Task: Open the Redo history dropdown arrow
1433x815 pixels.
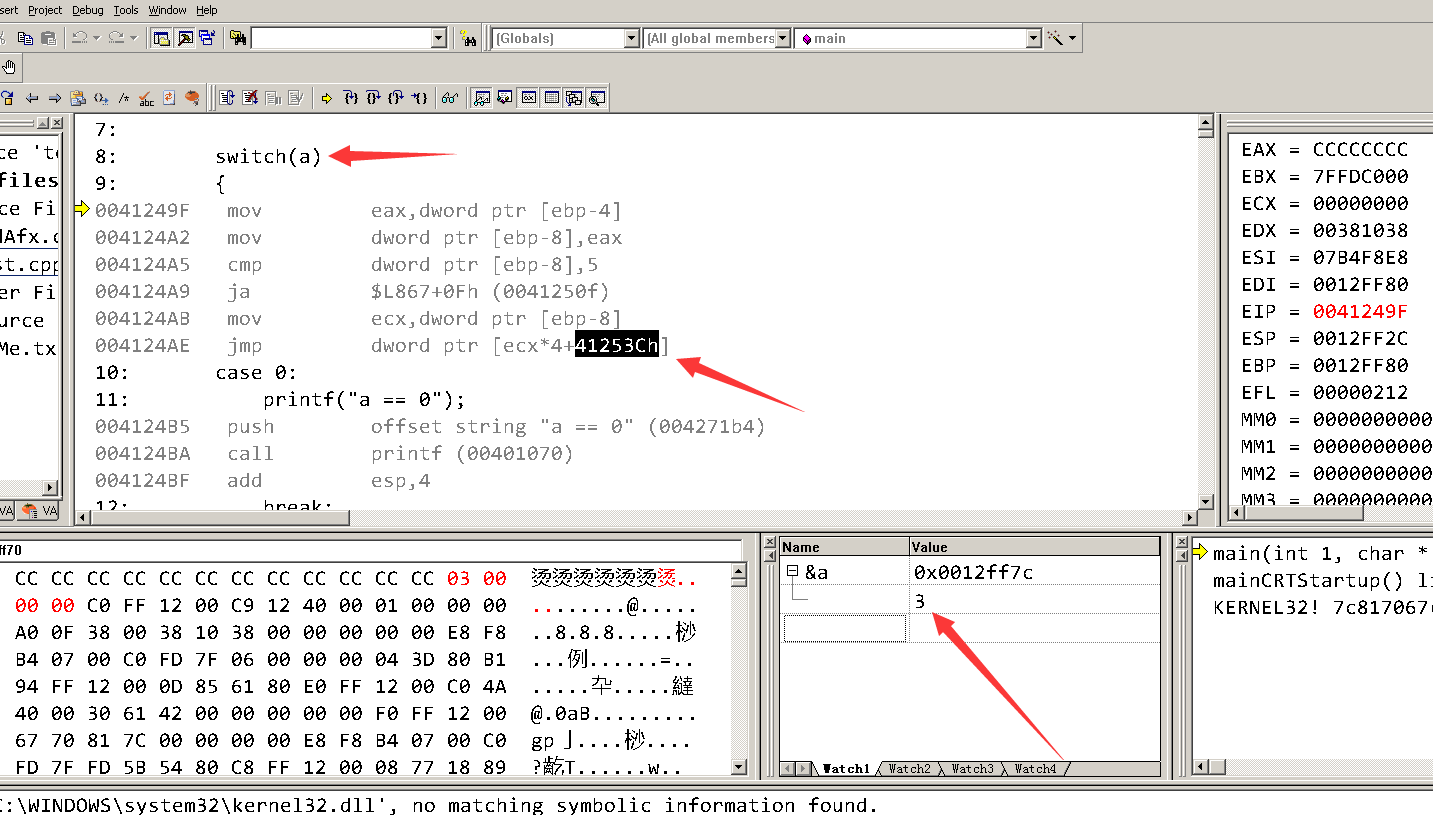Action: coord(133,38)
